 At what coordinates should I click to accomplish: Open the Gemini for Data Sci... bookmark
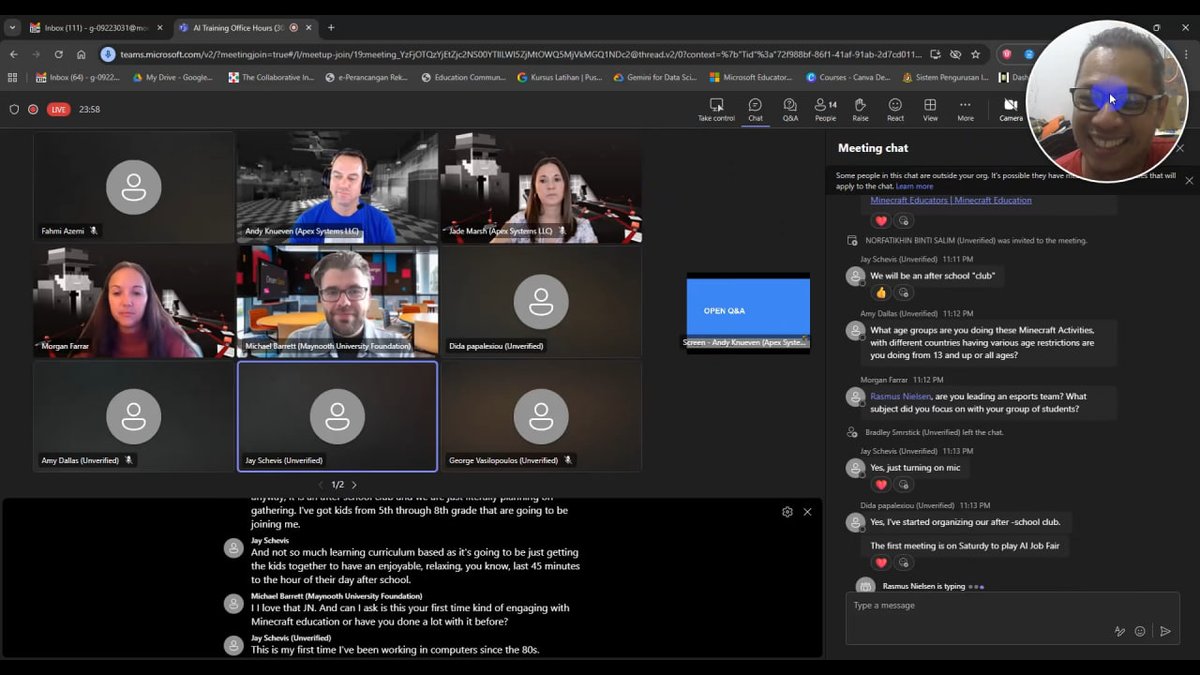tap(655, 77)
